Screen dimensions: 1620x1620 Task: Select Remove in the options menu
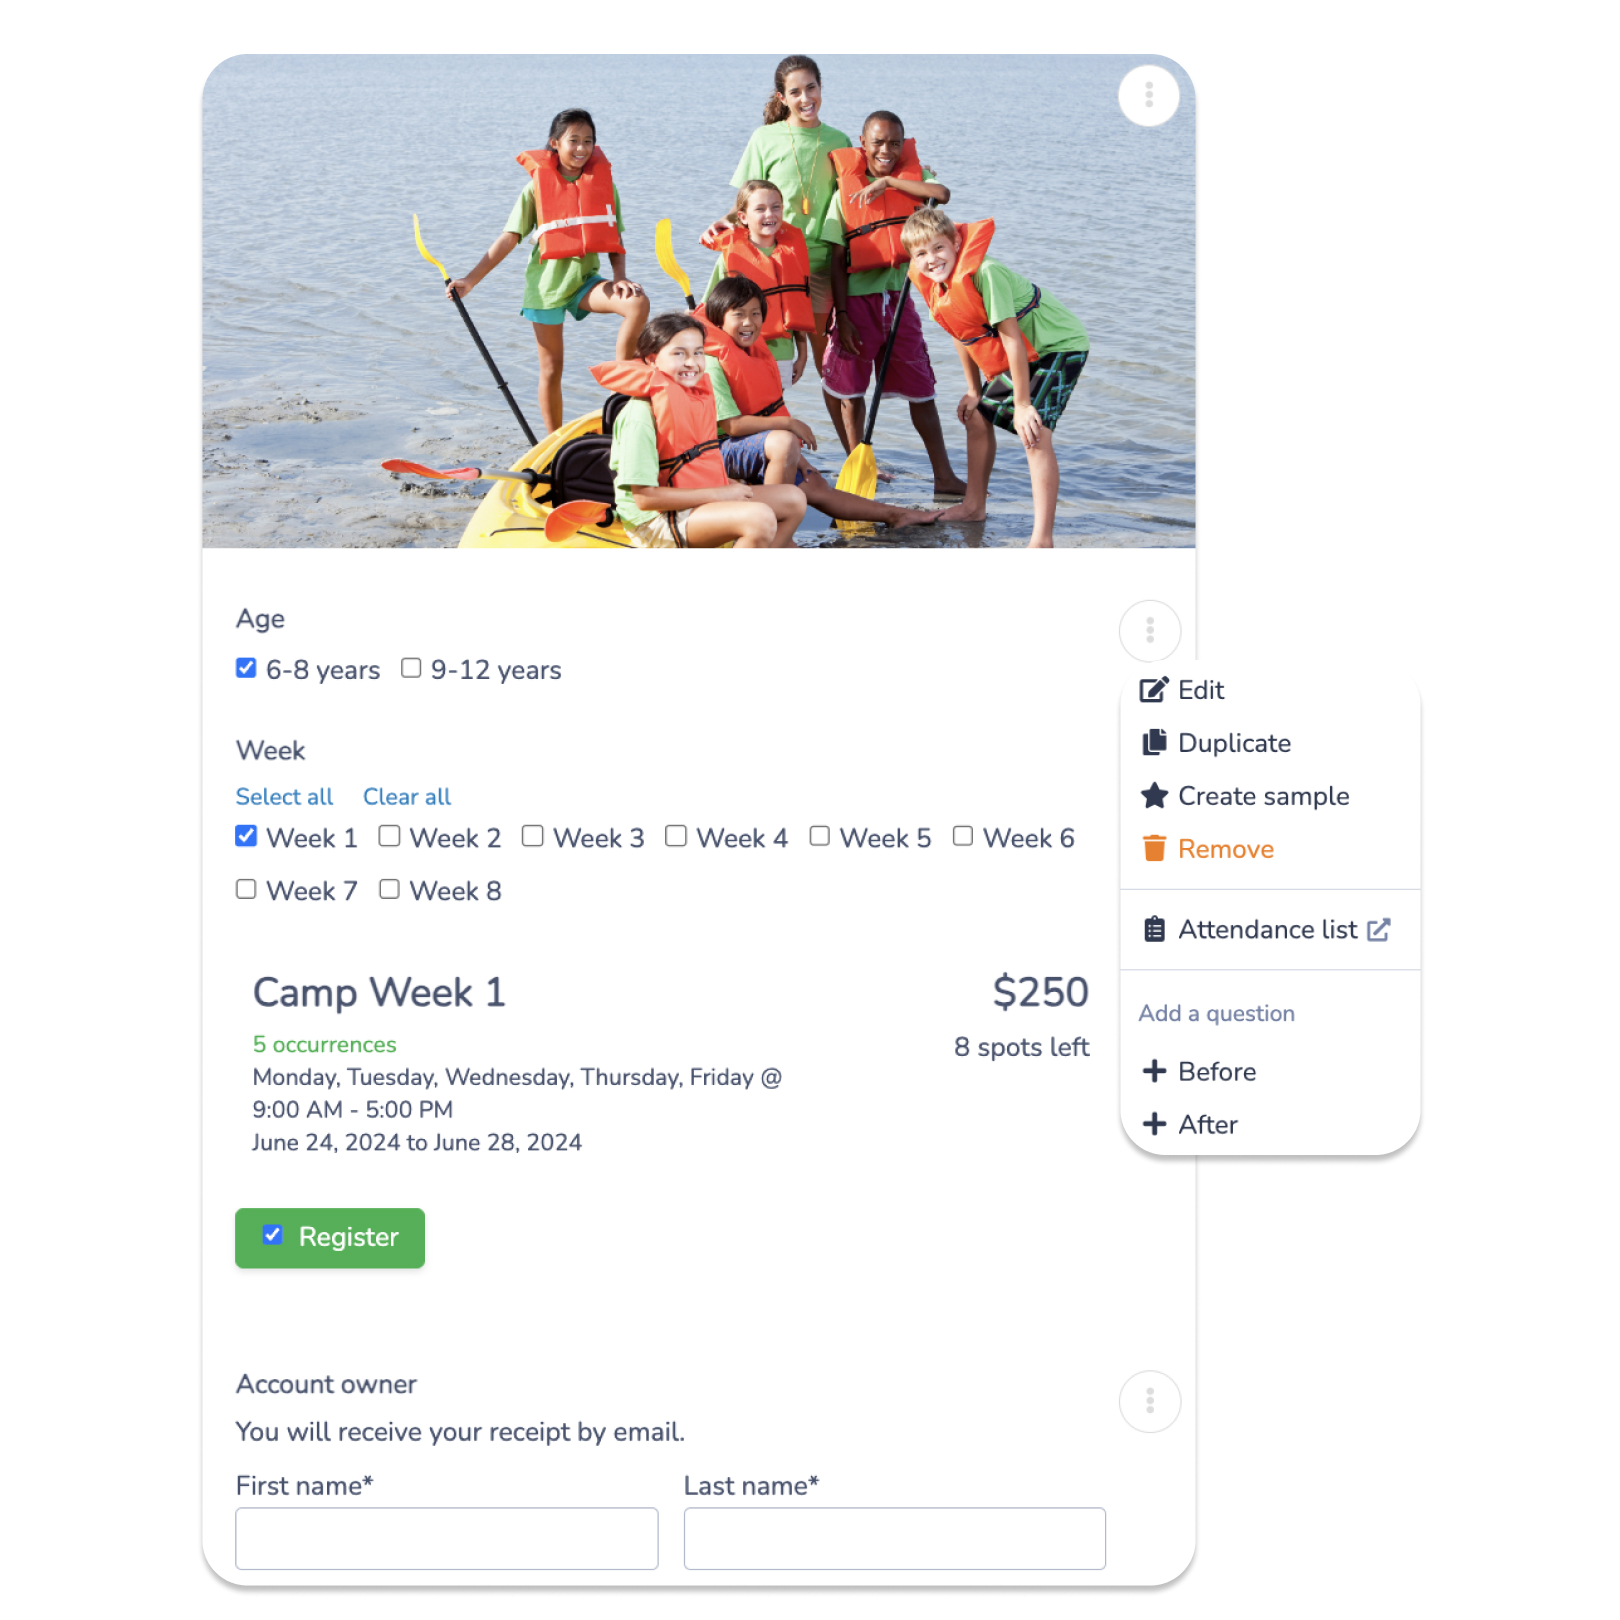[1225, 849]
